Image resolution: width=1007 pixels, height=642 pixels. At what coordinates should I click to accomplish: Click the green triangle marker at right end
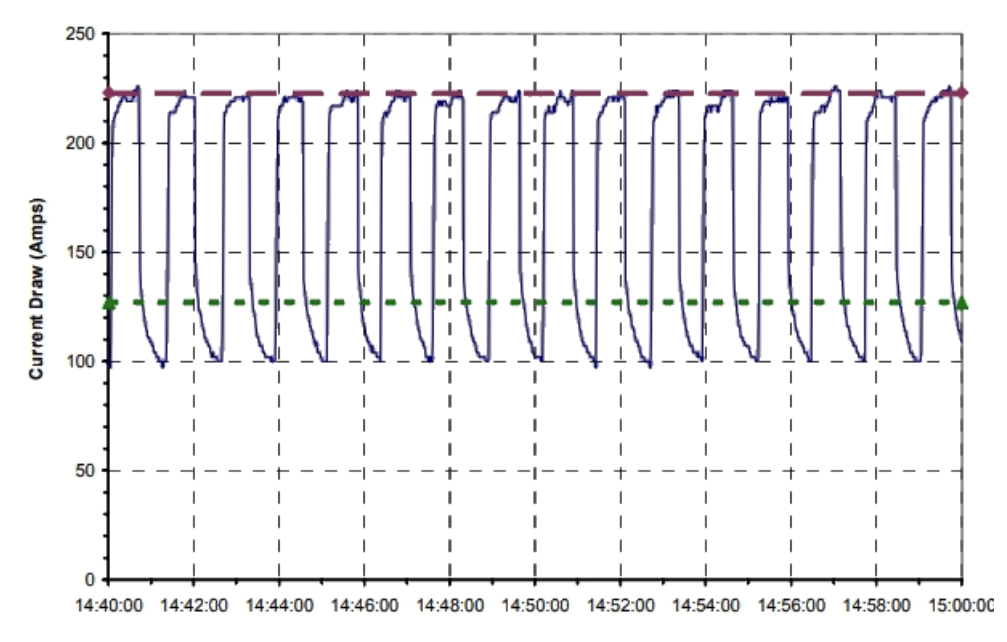click(962, 302)
